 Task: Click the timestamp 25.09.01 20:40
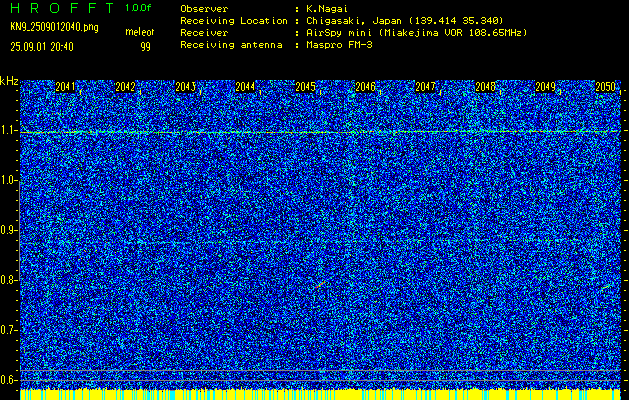(x=42, y=47)
